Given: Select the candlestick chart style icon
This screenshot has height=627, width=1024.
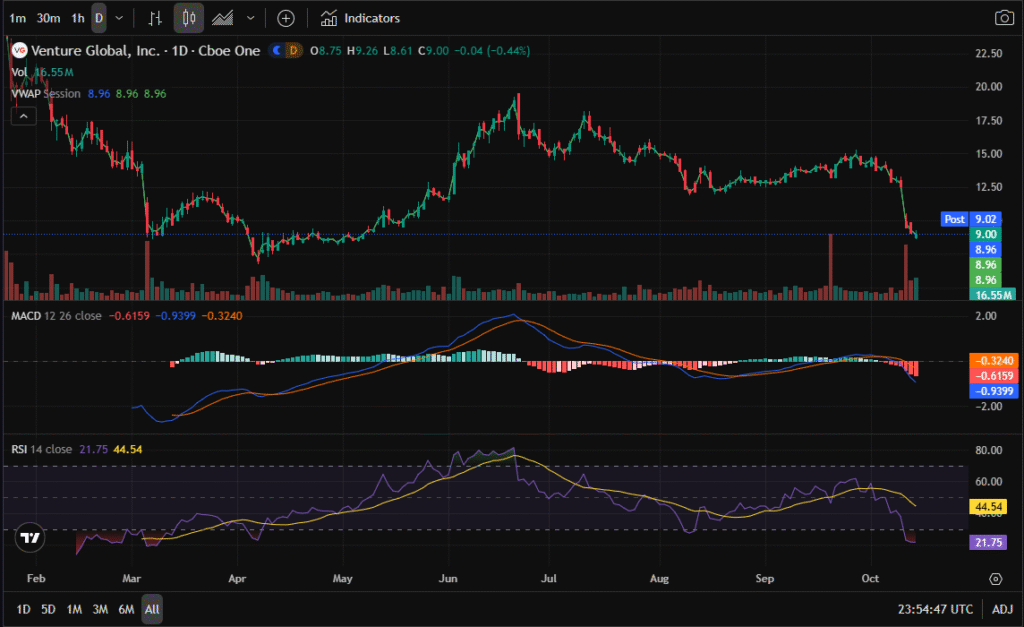Looking at the screenshot, I should 189,18.
